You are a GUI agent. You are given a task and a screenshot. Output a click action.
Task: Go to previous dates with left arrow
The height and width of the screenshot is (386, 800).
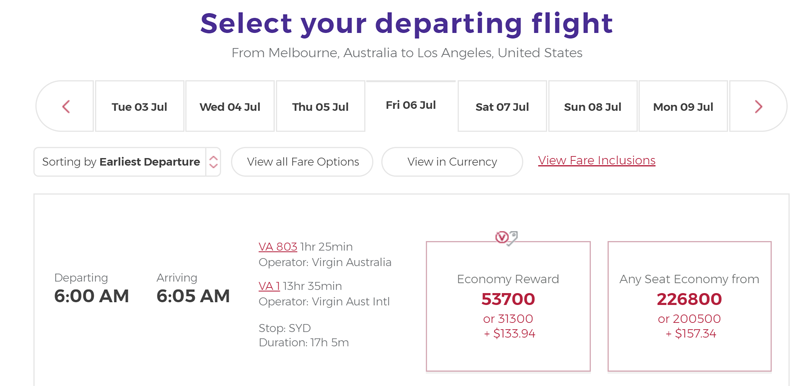tap(66, 107)
